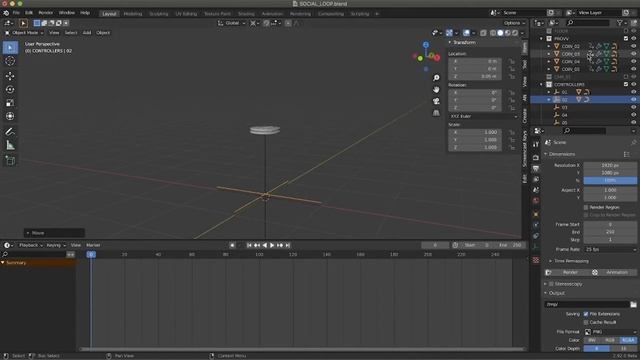Select the Transform tool in the left toolbar
The height and width of the screenshot is (360, 640).
[10, 116]
